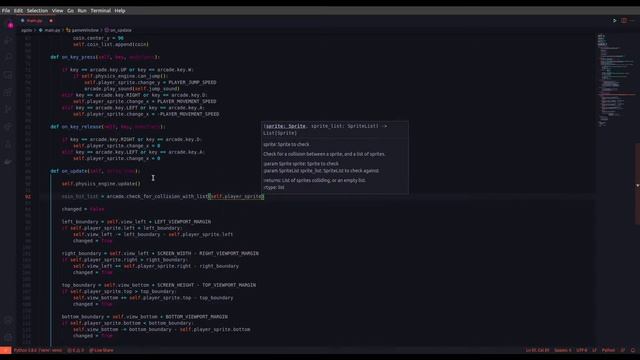Click the Ln, Col cursor position indicator

(x=537, y=350)
